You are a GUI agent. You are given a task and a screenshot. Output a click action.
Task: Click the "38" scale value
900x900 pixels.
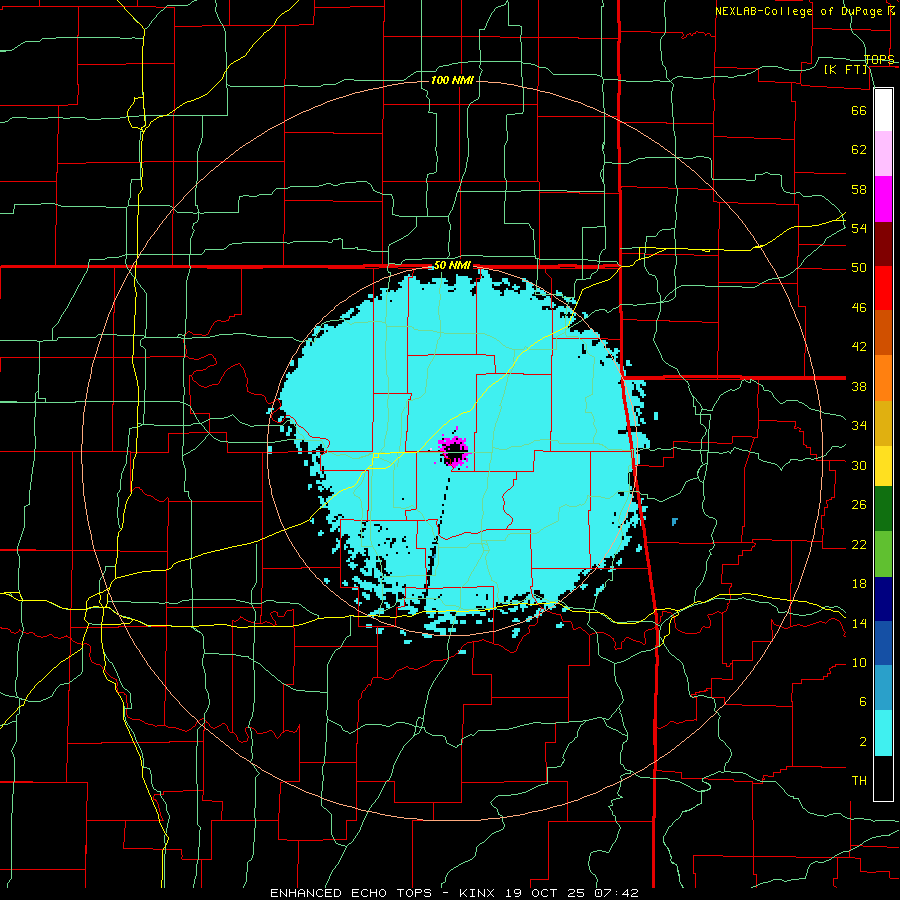coord(859,387)
